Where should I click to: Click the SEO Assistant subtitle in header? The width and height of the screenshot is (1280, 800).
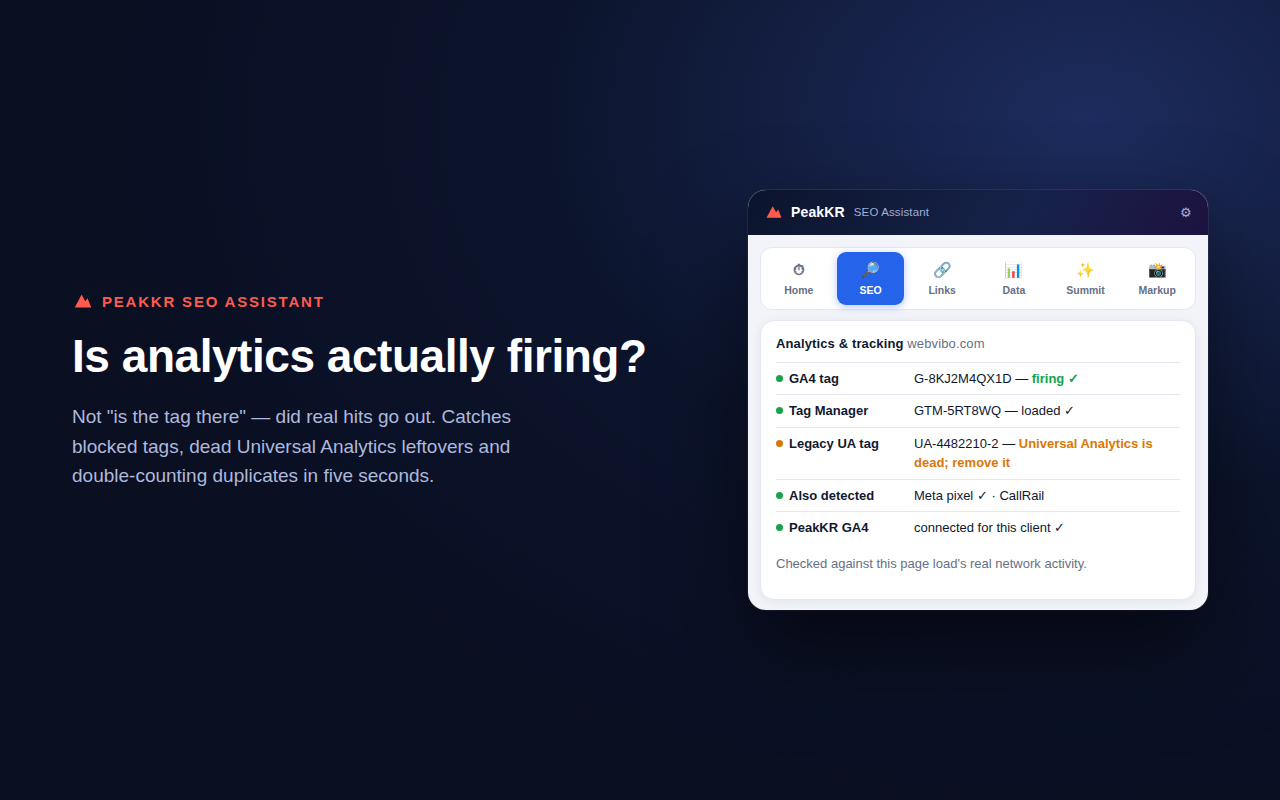[x=891, y=212]
